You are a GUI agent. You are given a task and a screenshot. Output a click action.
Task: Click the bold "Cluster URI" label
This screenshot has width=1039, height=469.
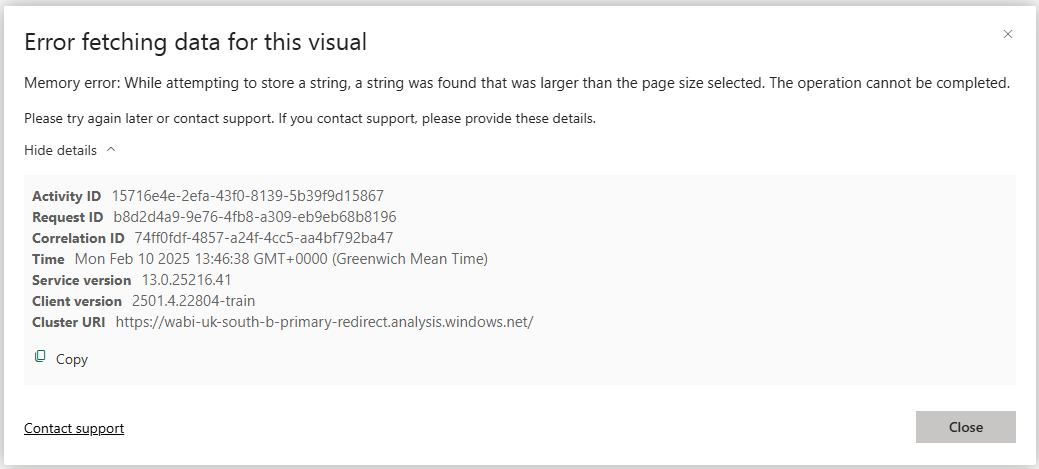[69, 322]
